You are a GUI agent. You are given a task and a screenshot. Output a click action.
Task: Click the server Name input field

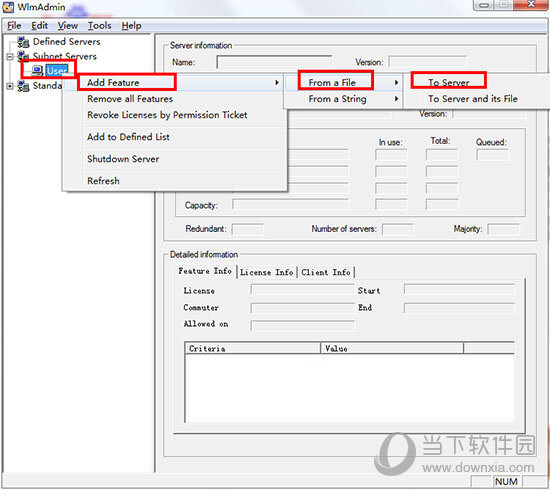point(274,61)
